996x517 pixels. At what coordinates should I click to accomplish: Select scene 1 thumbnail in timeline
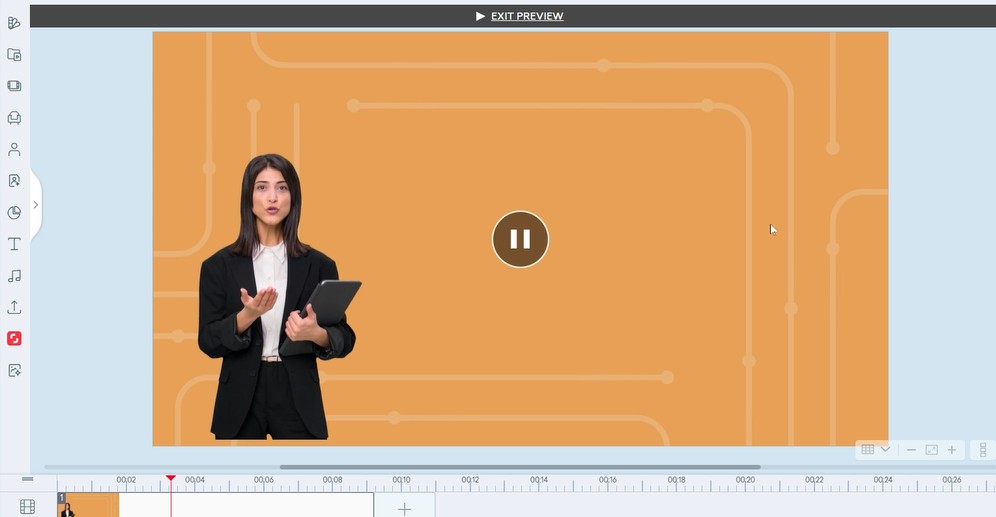88,505
